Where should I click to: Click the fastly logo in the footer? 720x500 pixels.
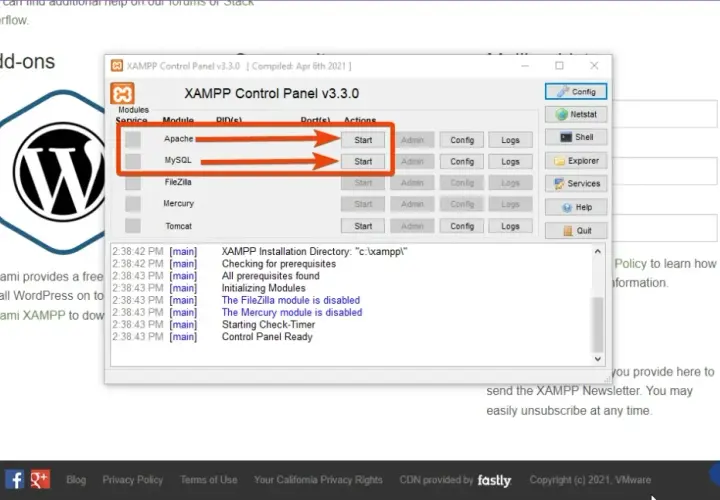coord(494,480)
